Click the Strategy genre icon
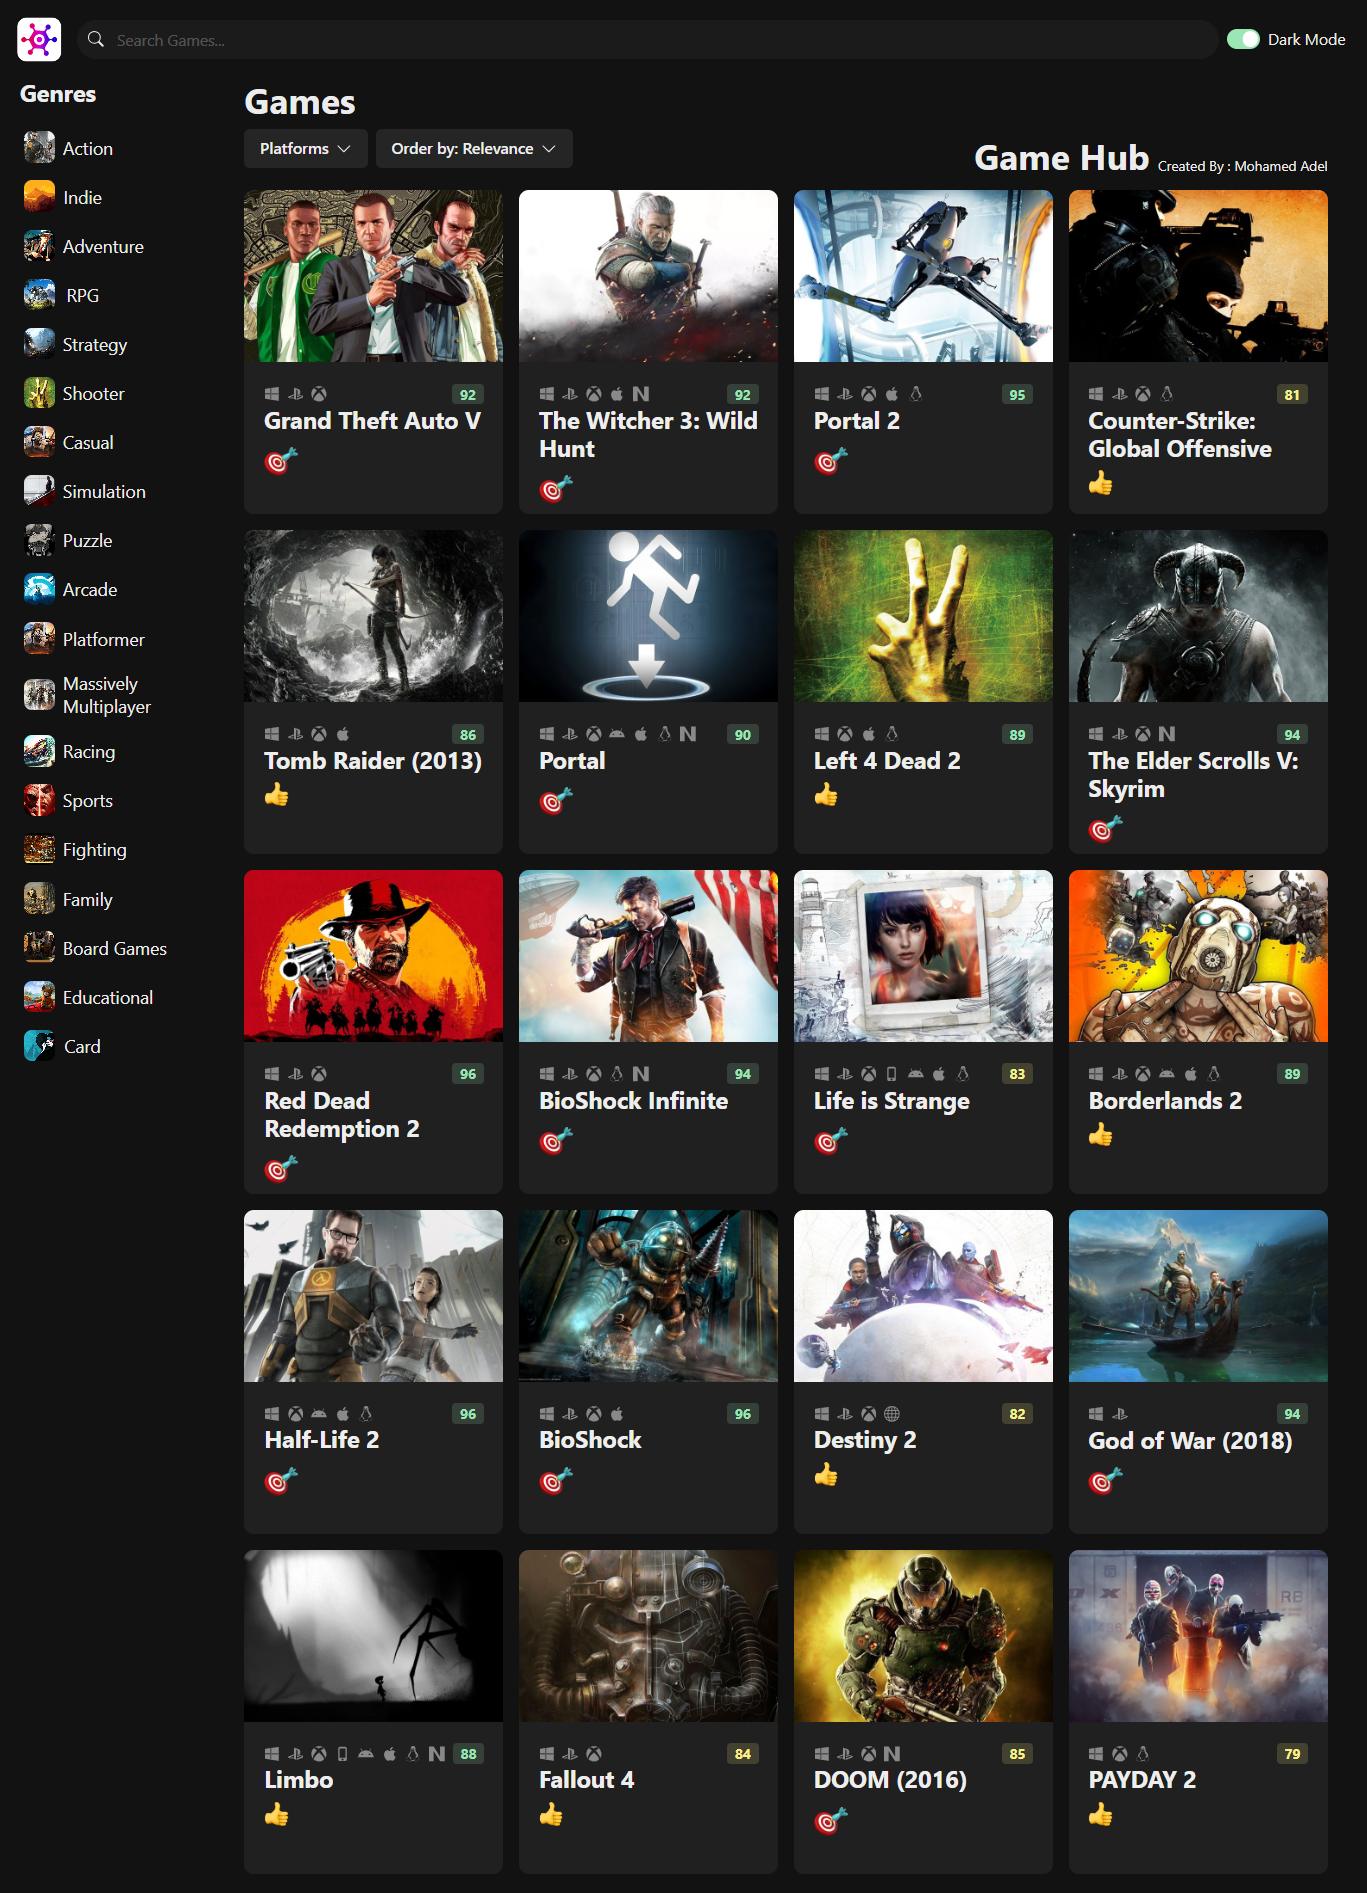Image resolution: width=1367 pixels, height=1893 pixels. (x=39, y=344)
